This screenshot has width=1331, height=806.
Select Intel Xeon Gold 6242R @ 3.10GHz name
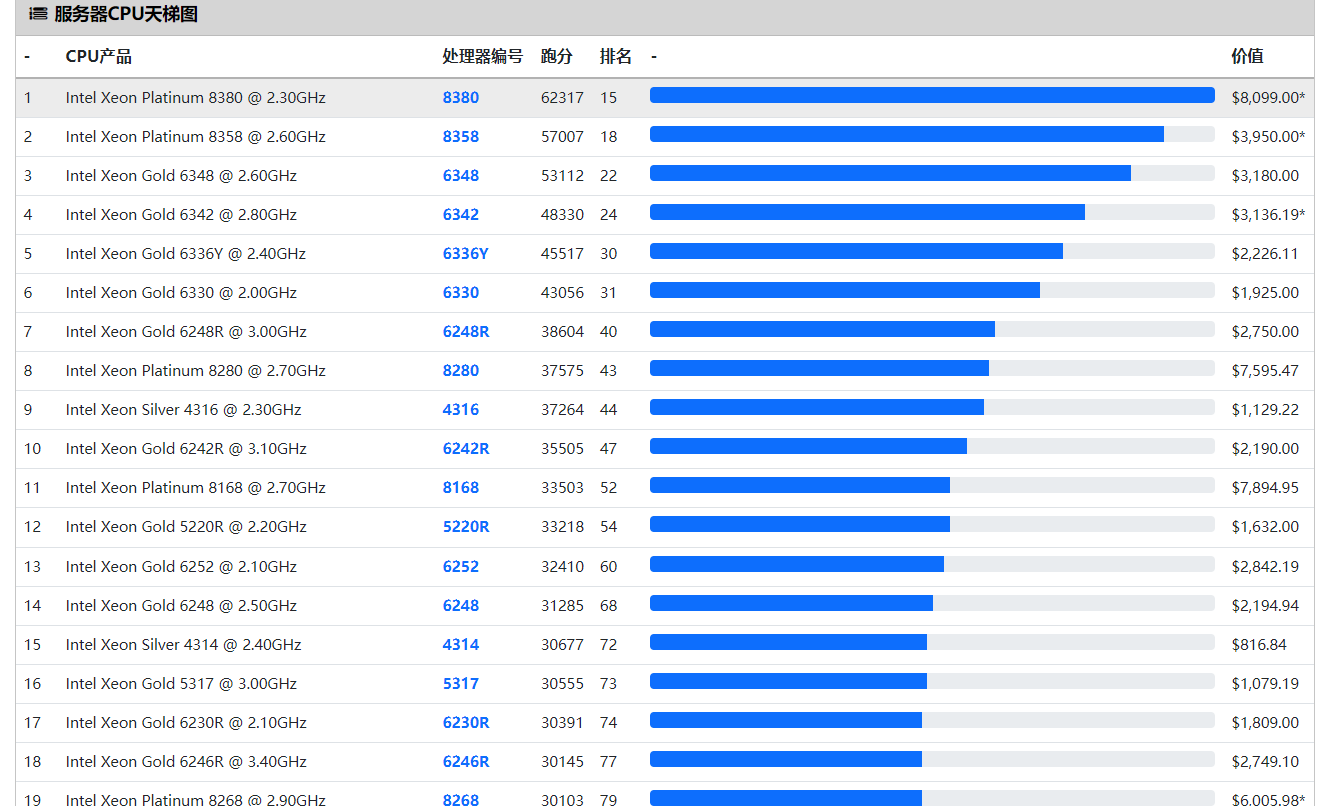click(x=186, y=449)
